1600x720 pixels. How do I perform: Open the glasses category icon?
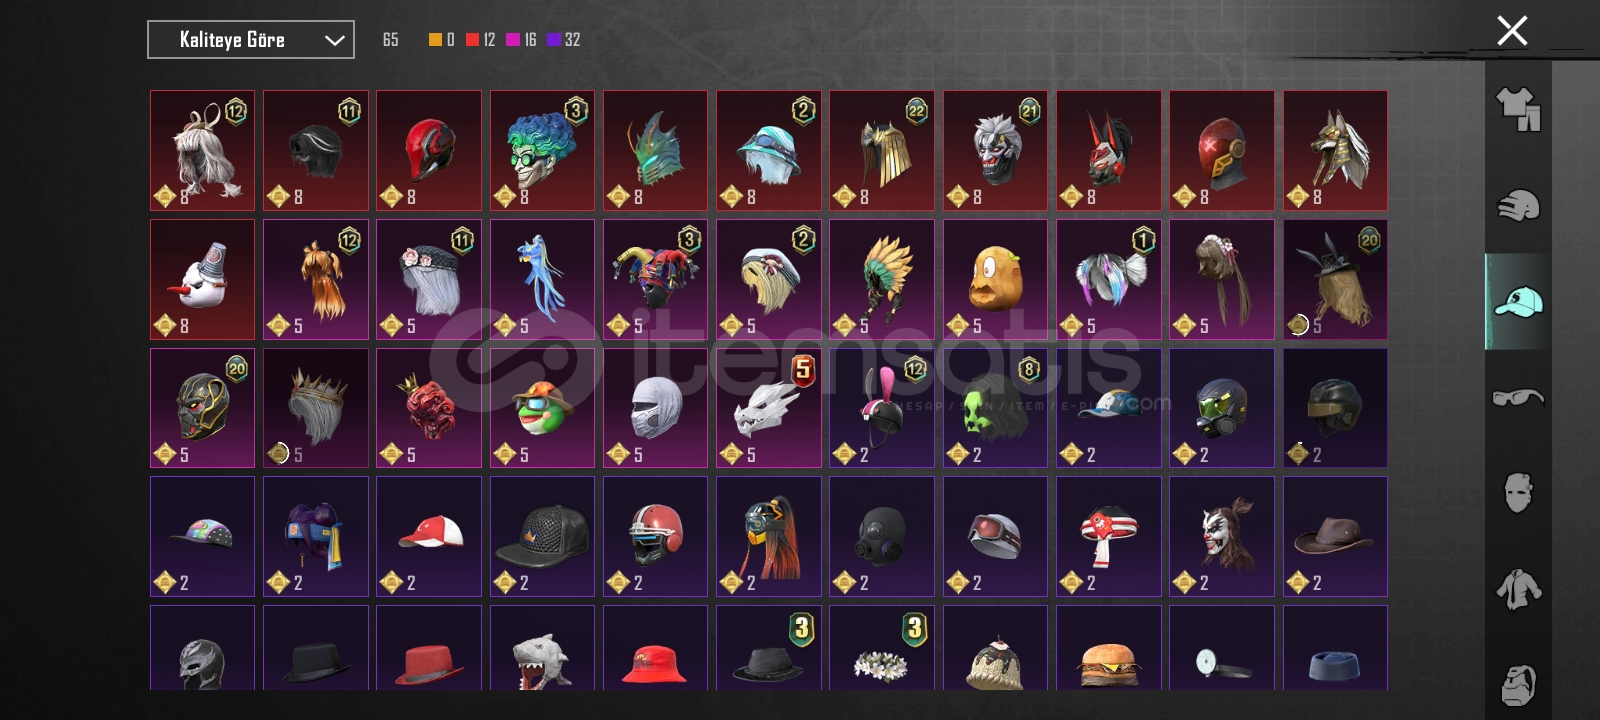click(x=1518, y=397)
